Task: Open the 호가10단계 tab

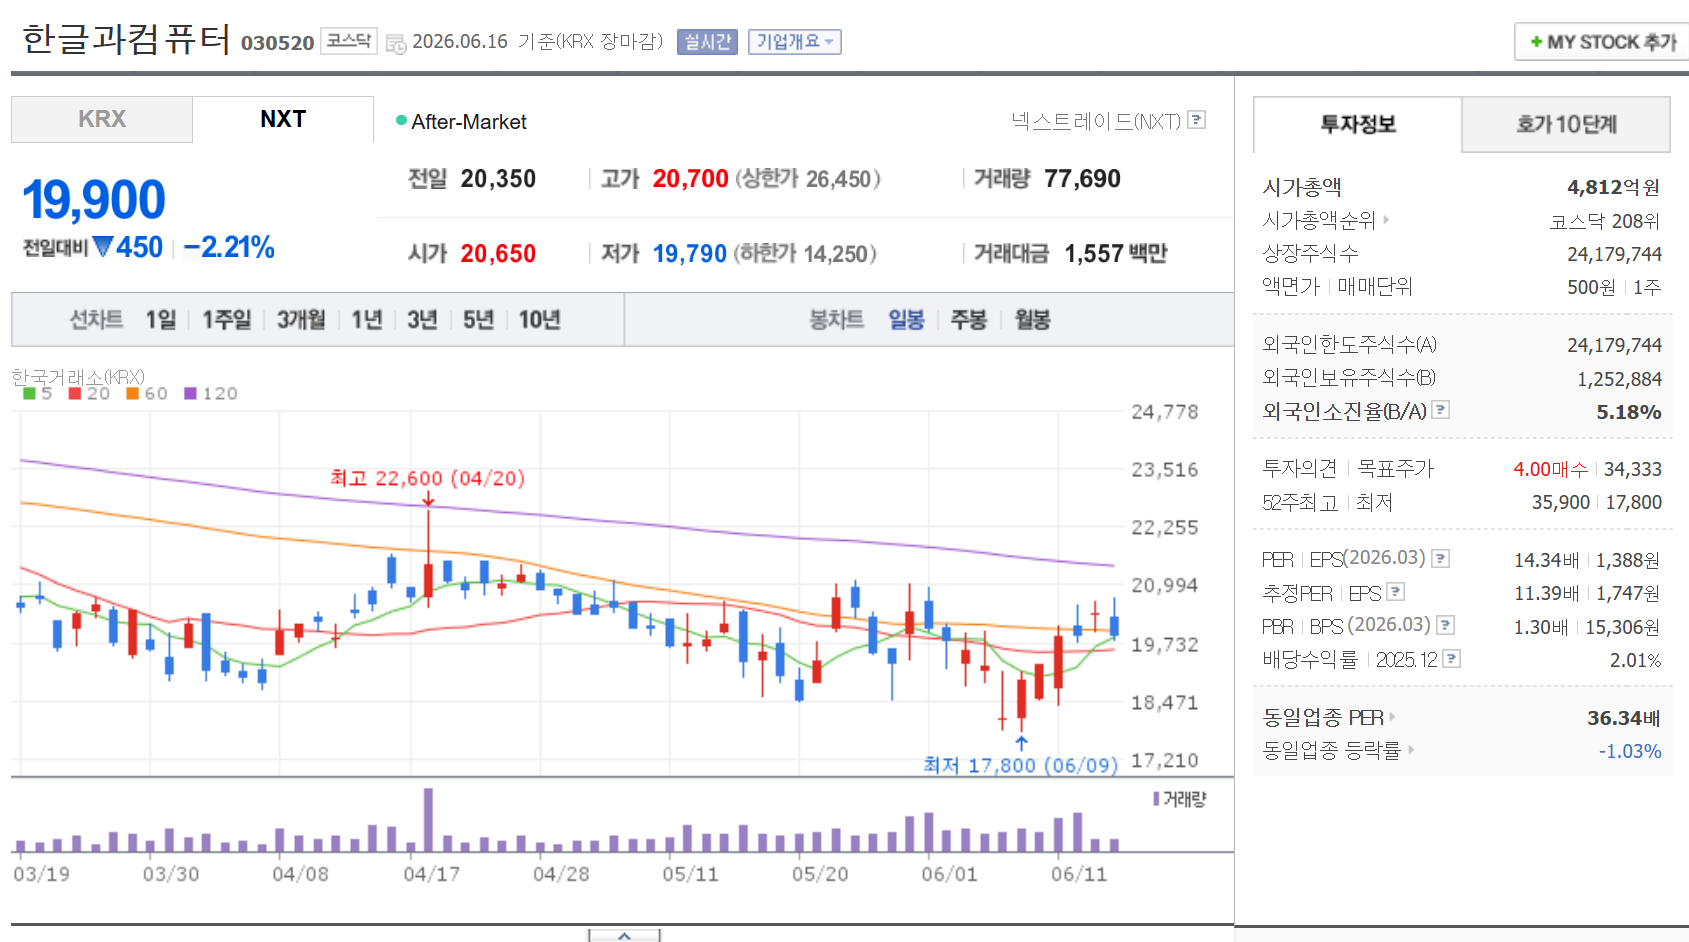Action: 1566,124
